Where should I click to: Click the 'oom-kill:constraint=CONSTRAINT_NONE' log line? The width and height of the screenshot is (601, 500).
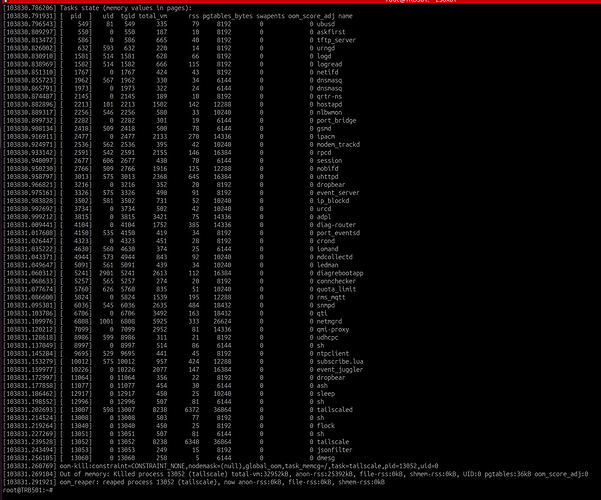point(249,466)
